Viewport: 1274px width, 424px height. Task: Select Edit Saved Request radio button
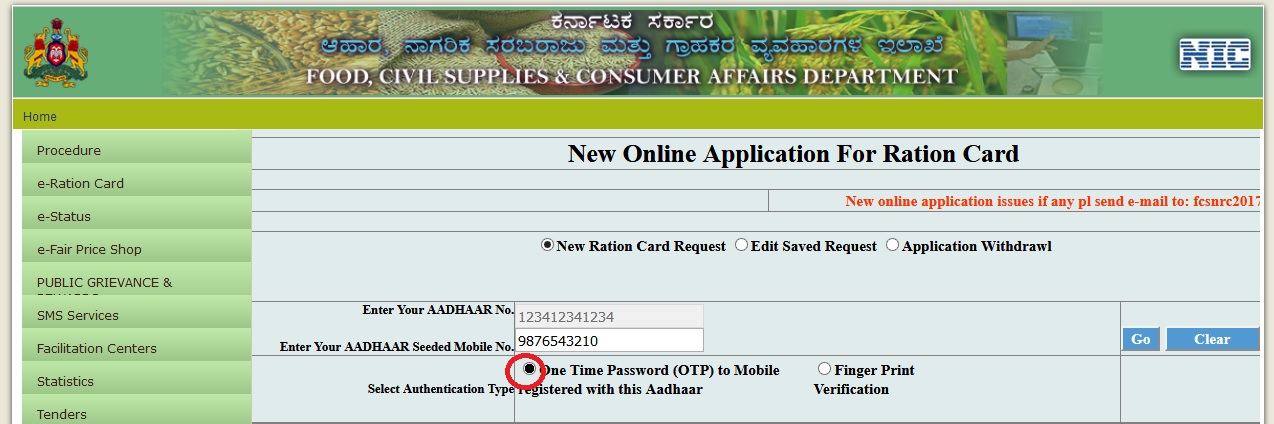pyautogui.click(x=741, y=245)
